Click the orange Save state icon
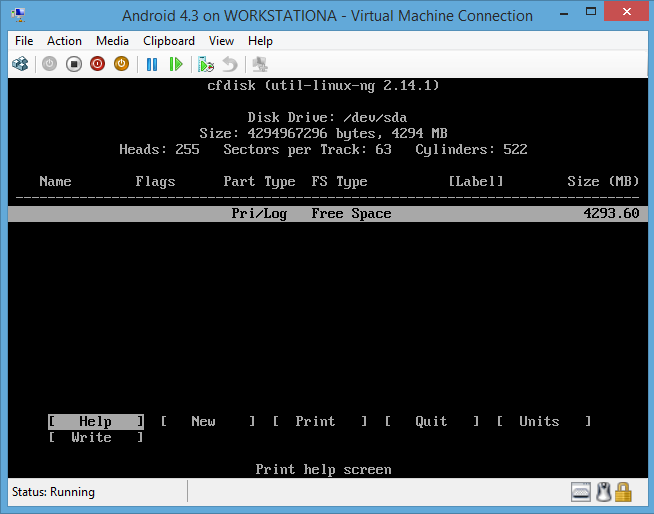Image resolution: width=654 pixels, height=514 pixels. (x=121, y=64)
